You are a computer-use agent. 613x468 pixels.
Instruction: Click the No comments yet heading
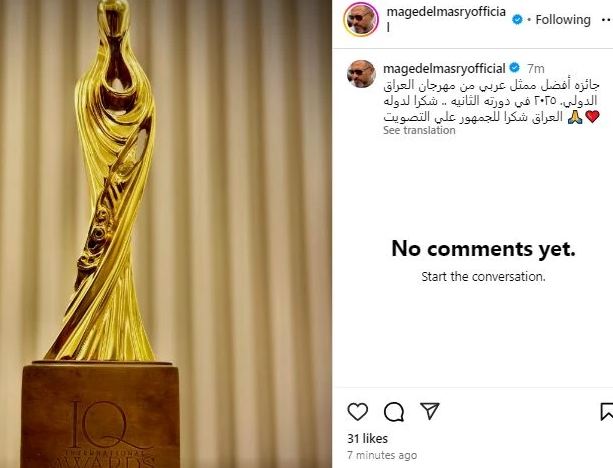483,249
